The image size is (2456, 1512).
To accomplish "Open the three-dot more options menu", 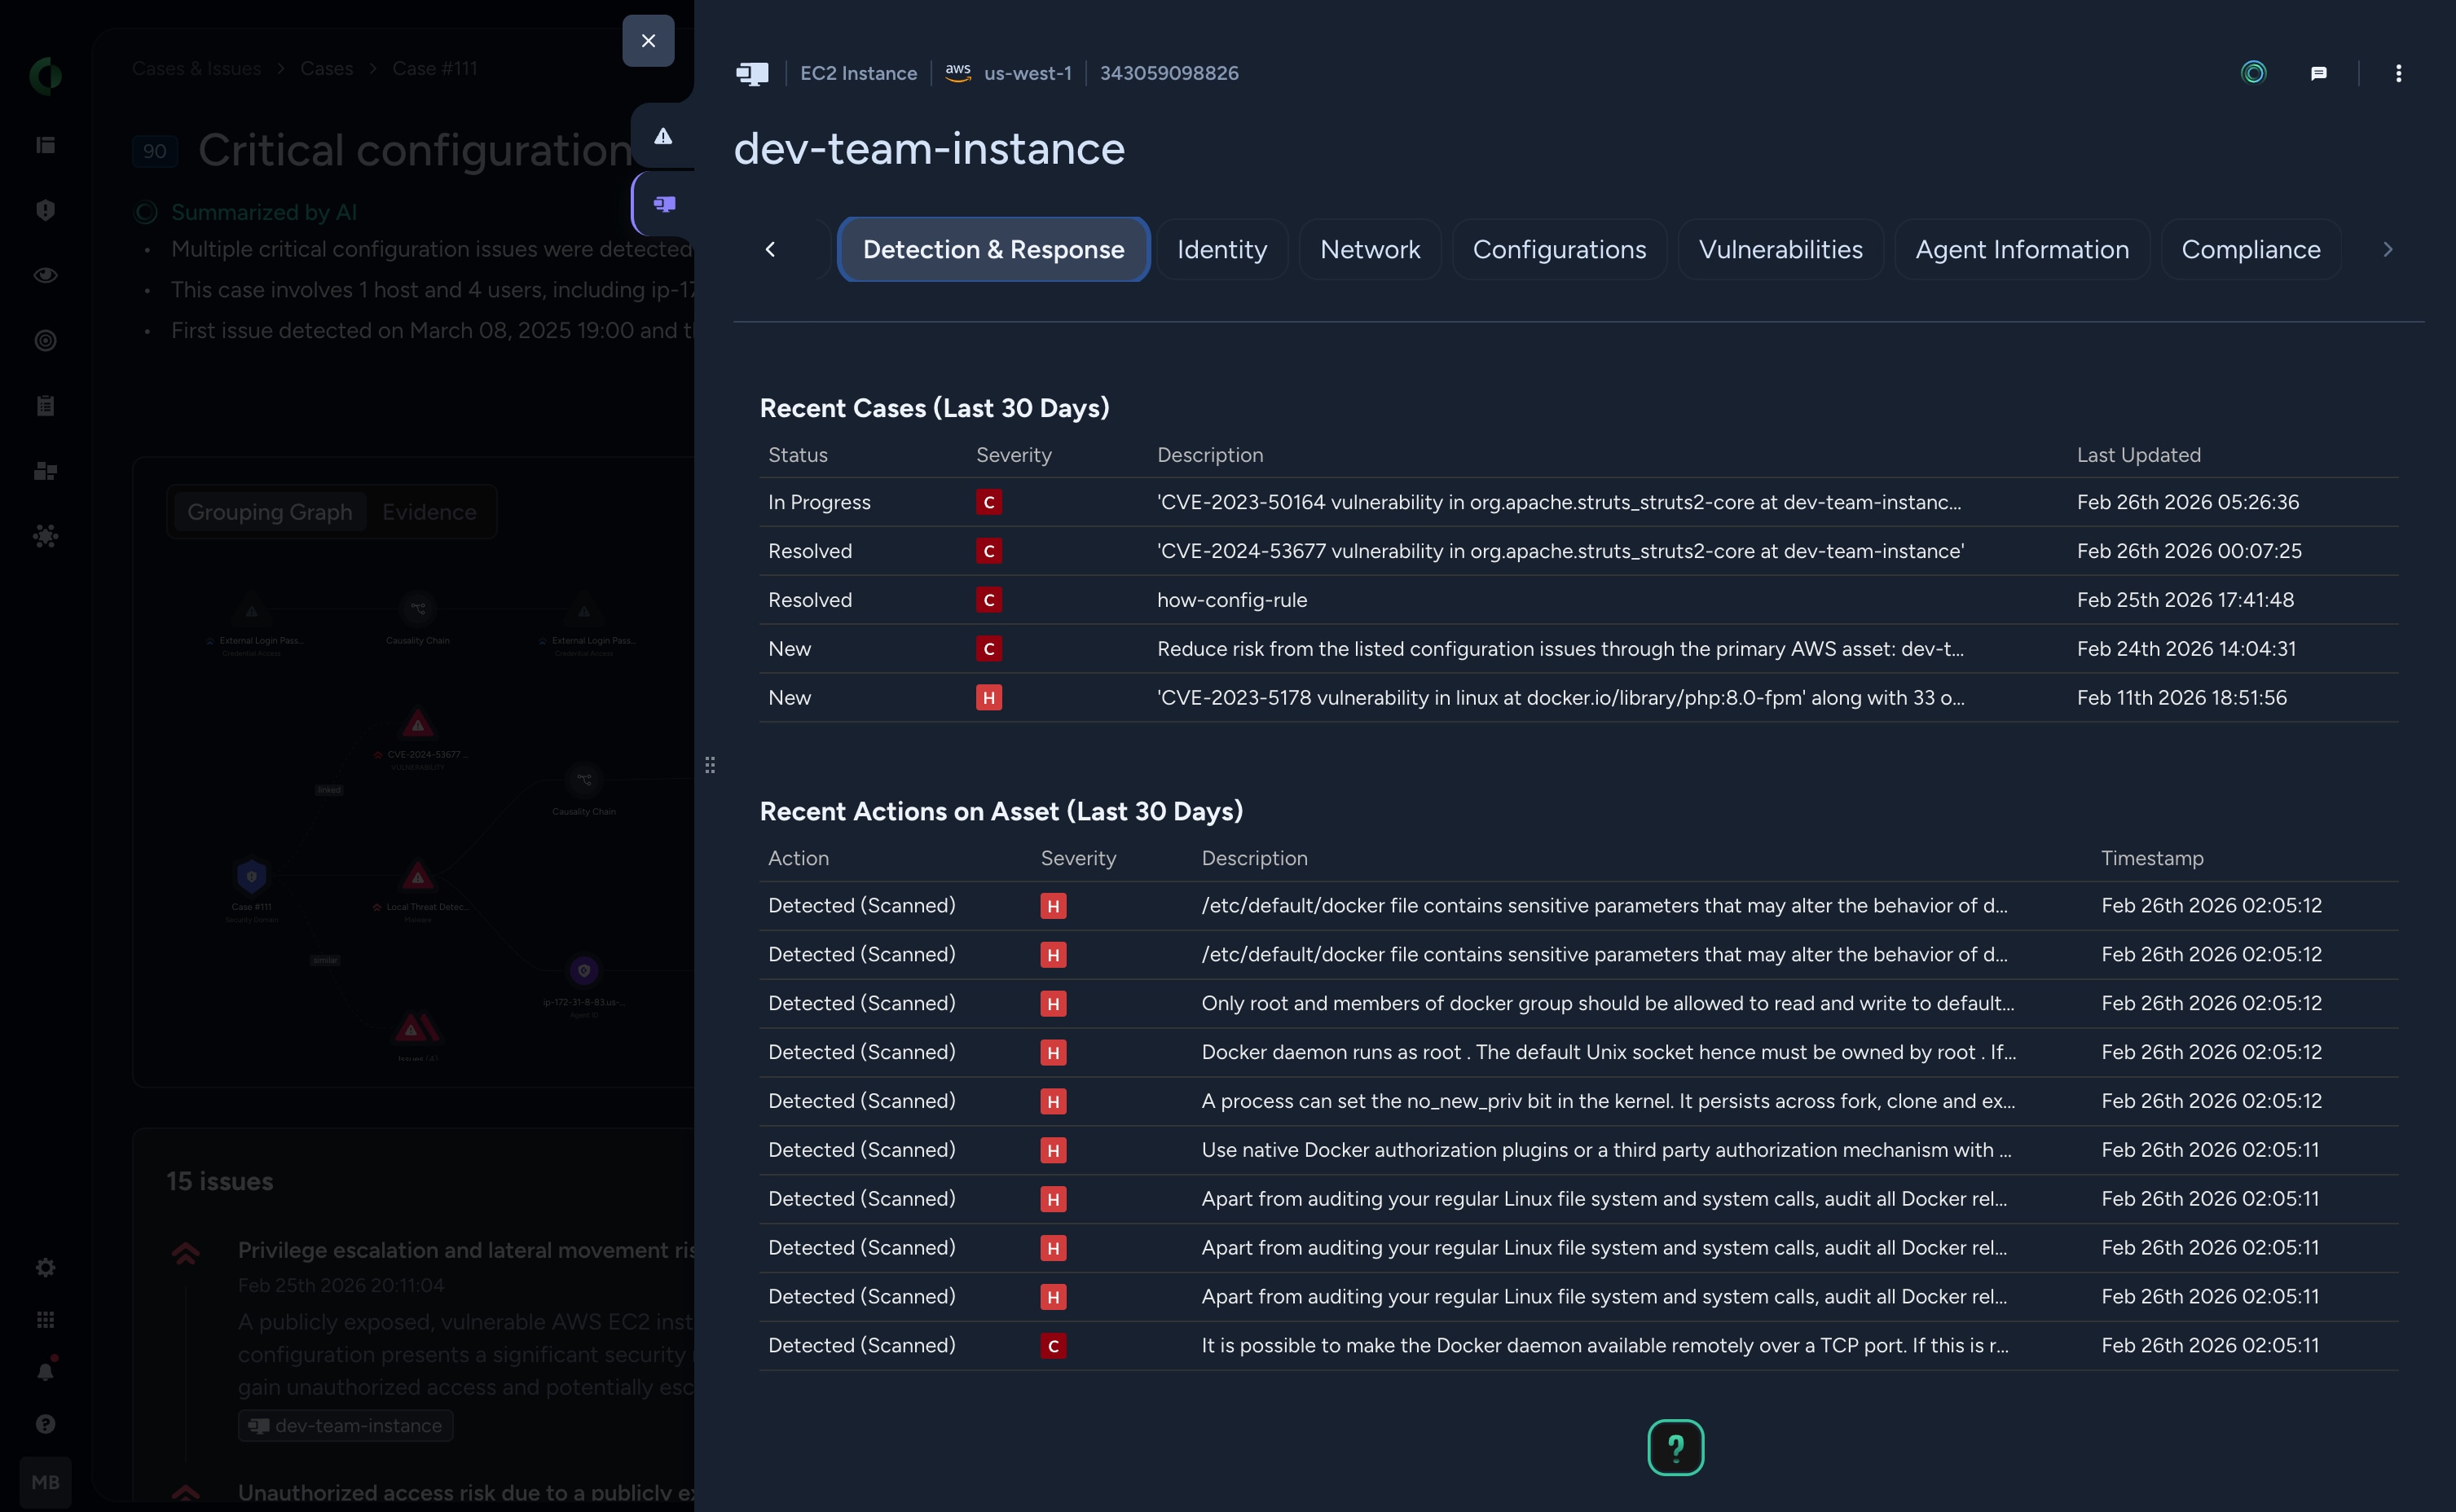I will 2398,73.
